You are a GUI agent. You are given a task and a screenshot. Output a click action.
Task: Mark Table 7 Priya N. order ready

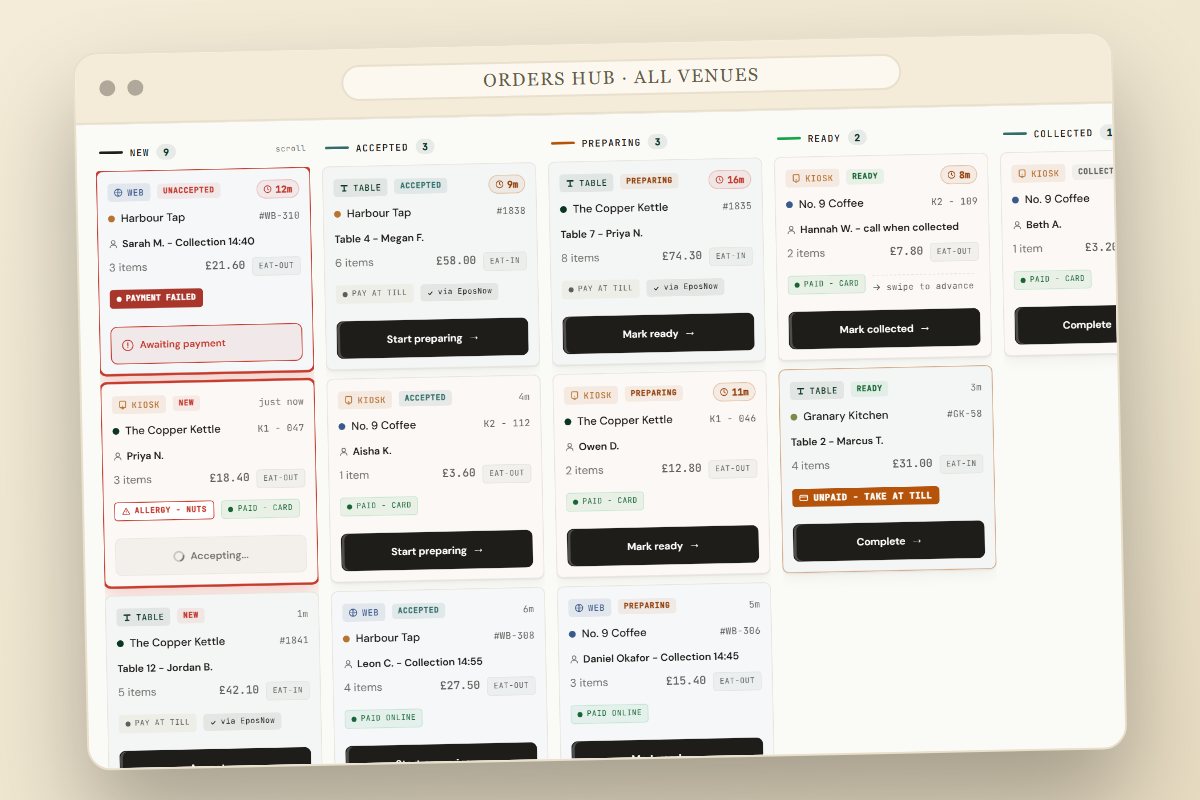point(658,333)
